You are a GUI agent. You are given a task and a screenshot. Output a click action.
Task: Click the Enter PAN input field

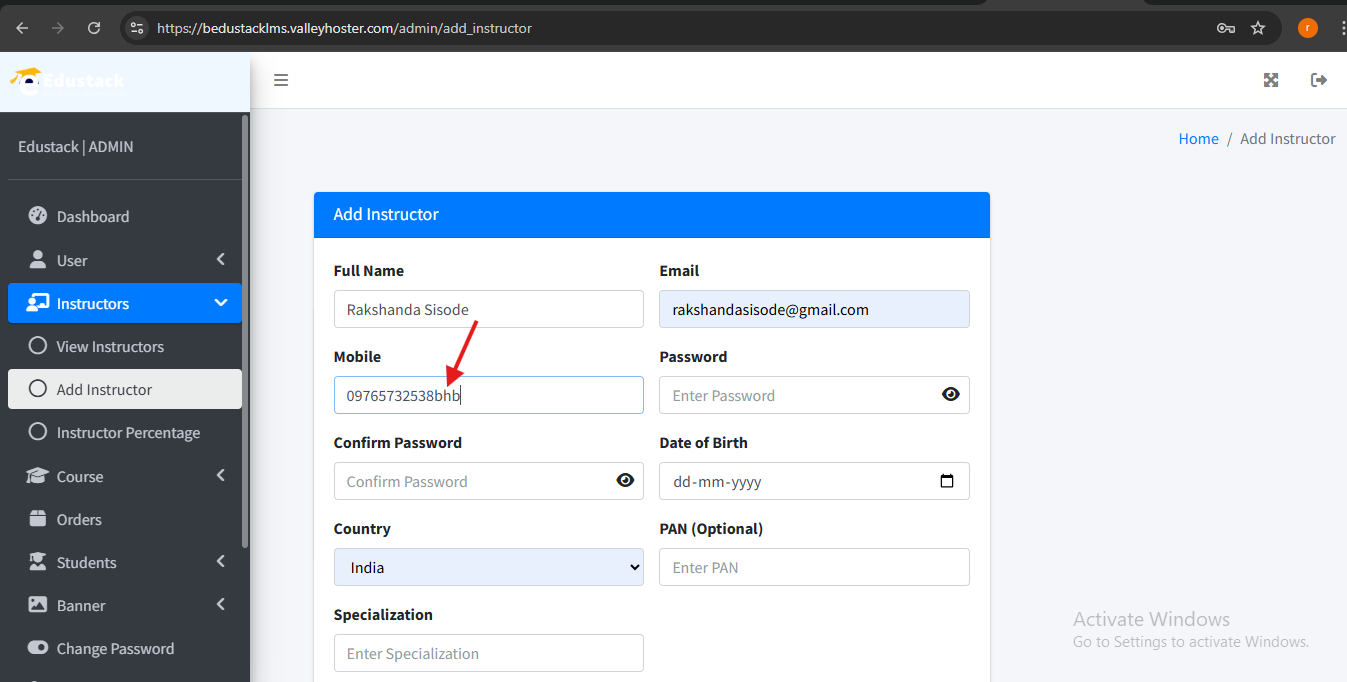(815, 567)
